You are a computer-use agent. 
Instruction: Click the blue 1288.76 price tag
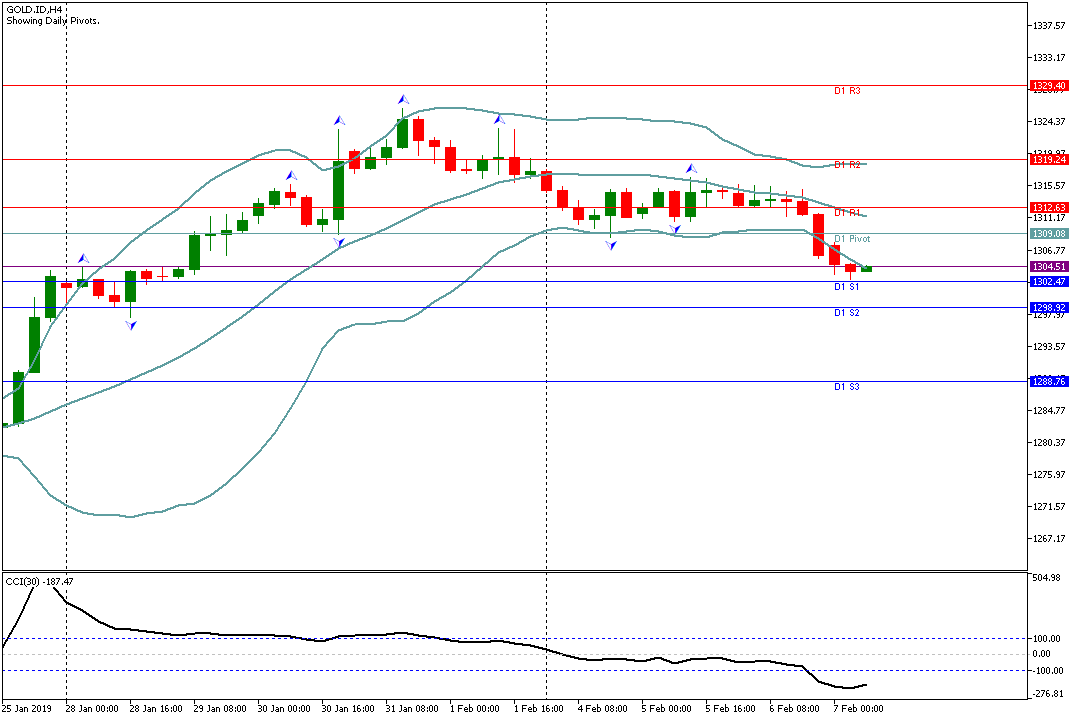point(1049,382)
